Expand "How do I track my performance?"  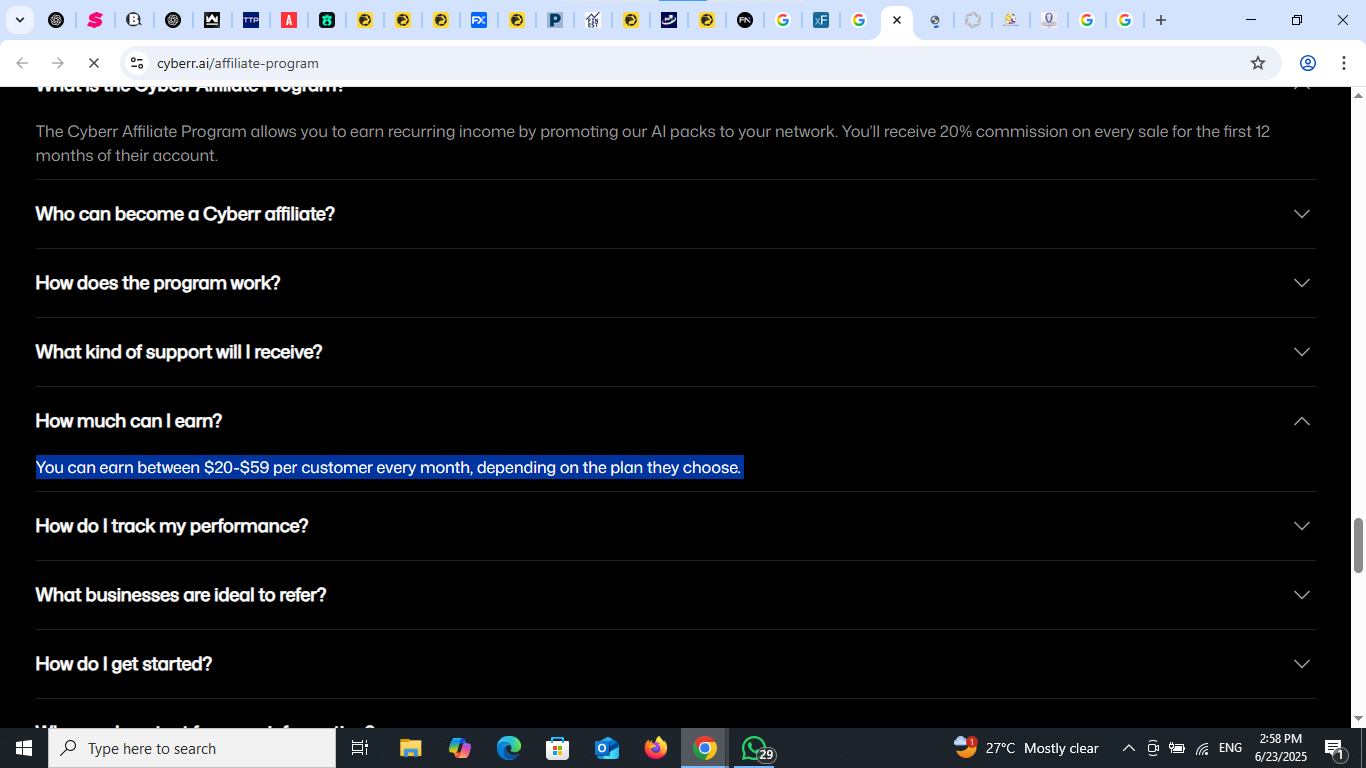pyautogui.click(x=675, y=526)
